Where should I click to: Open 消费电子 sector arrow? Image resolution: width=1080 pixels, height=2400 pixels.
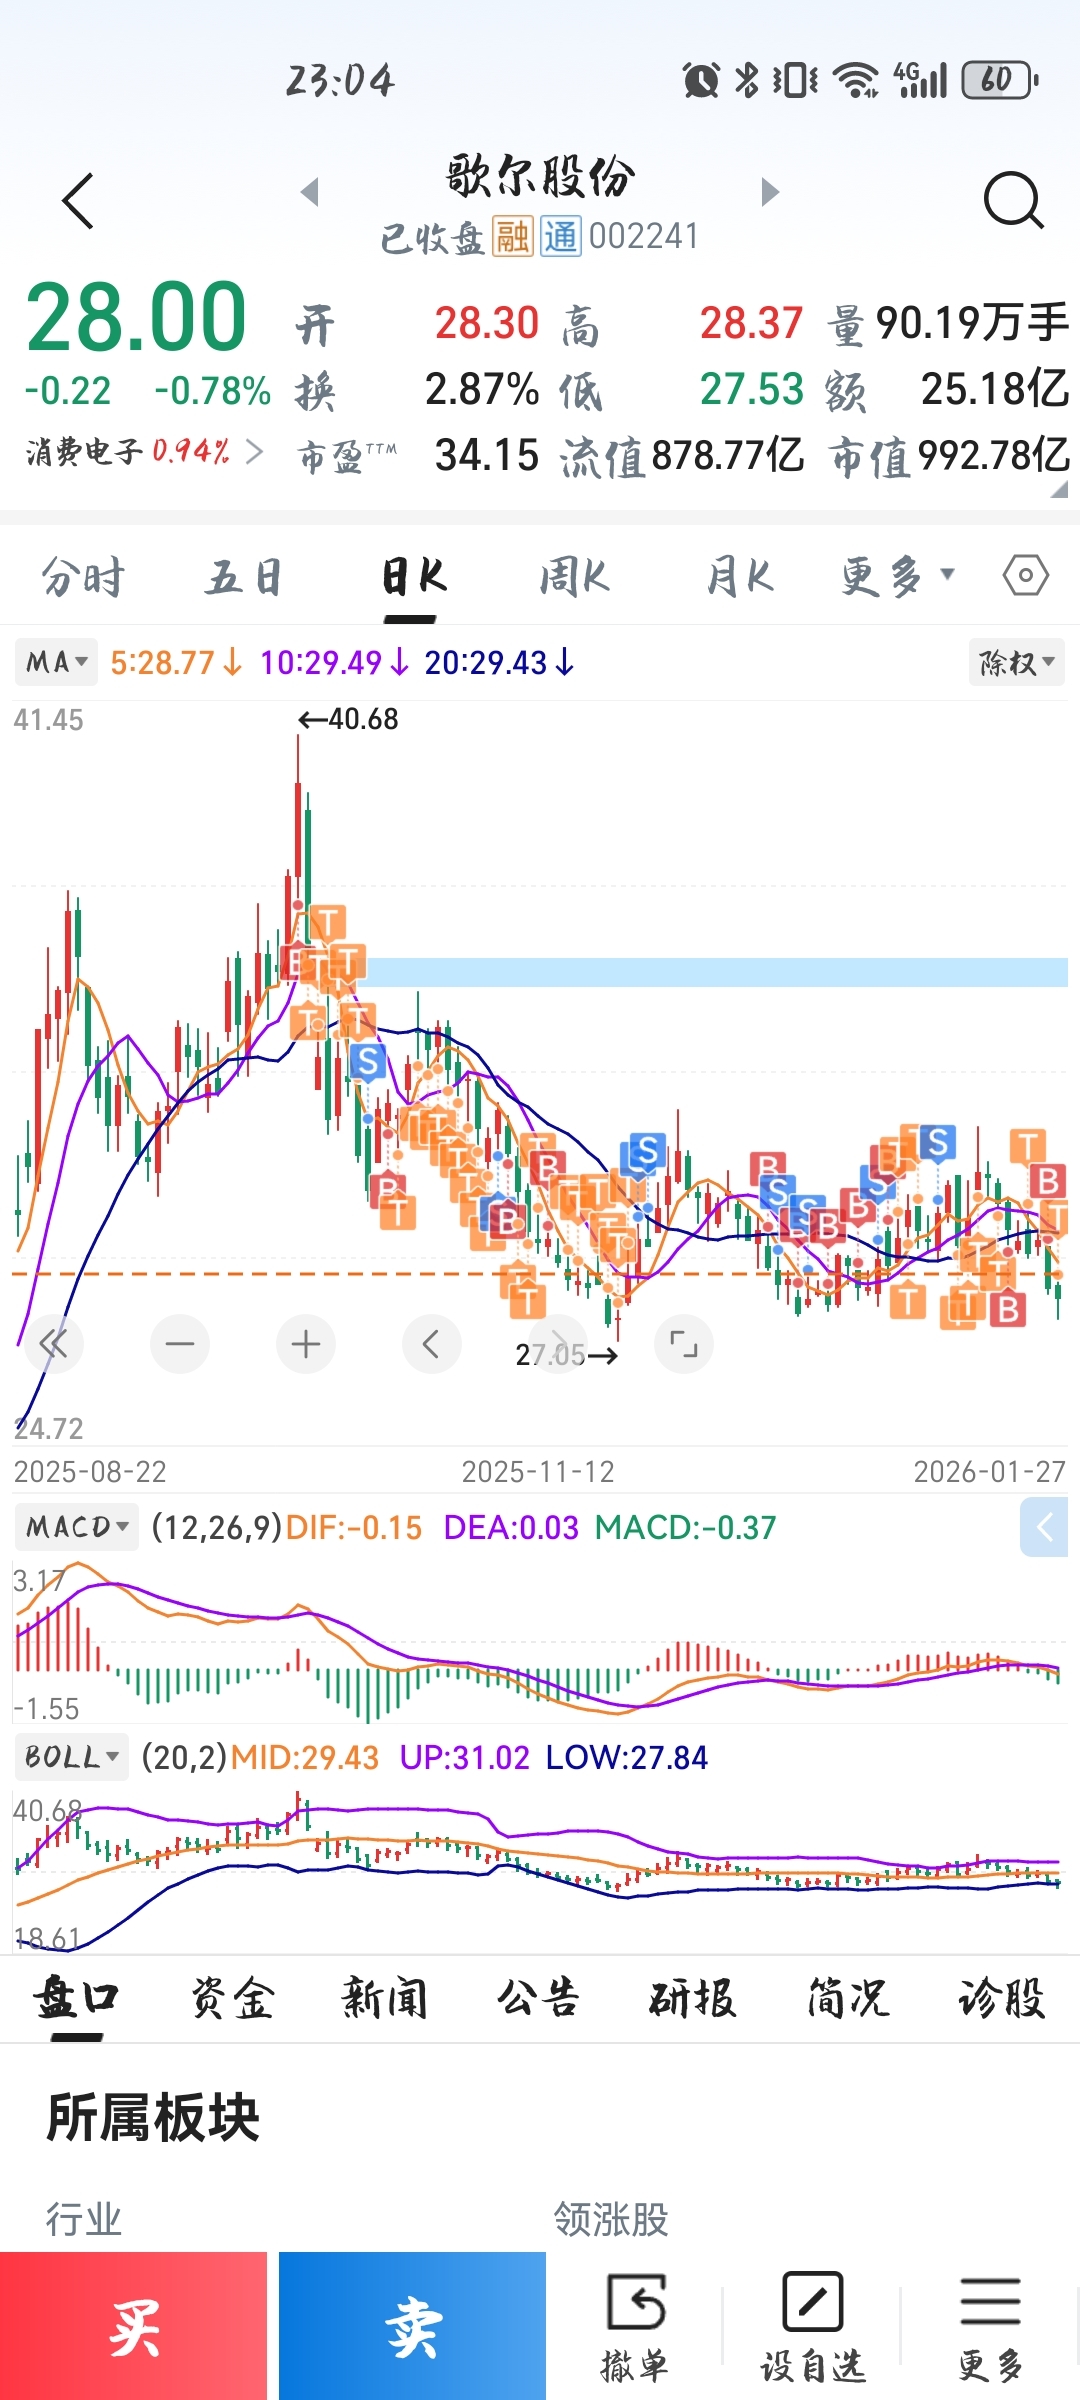[x=255, y=452]
